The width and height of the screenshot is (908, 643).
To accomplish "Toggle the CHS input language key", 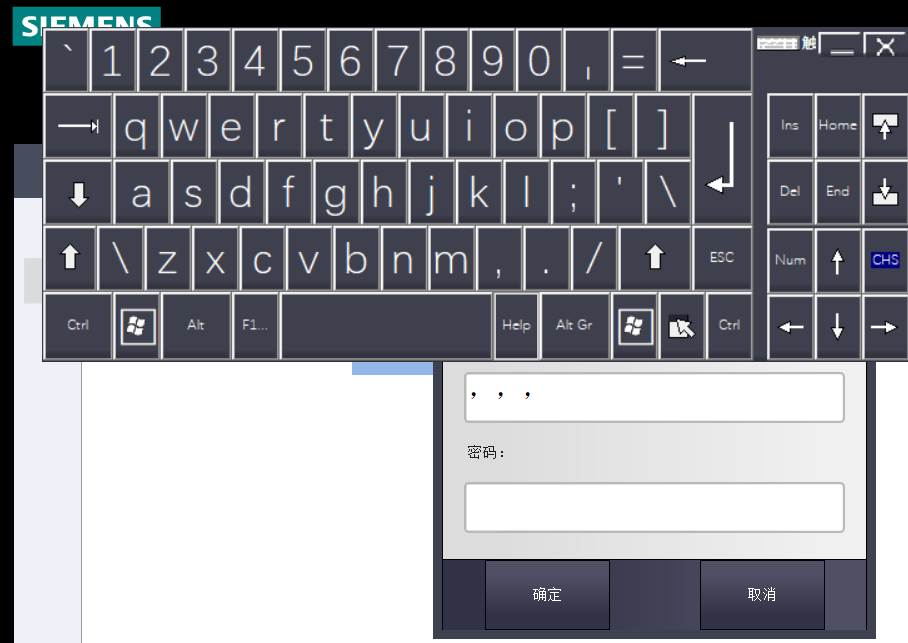I will 885,260.
